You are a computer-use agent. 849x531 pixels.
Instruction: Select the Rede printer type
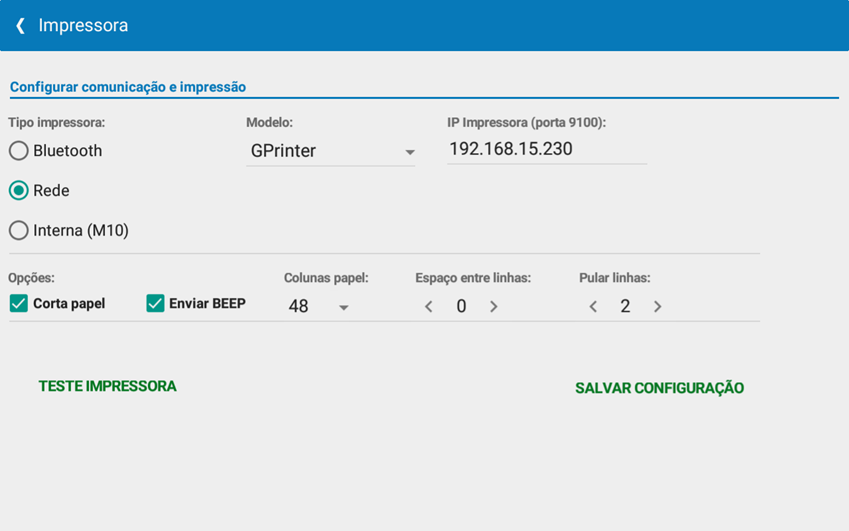19,190
